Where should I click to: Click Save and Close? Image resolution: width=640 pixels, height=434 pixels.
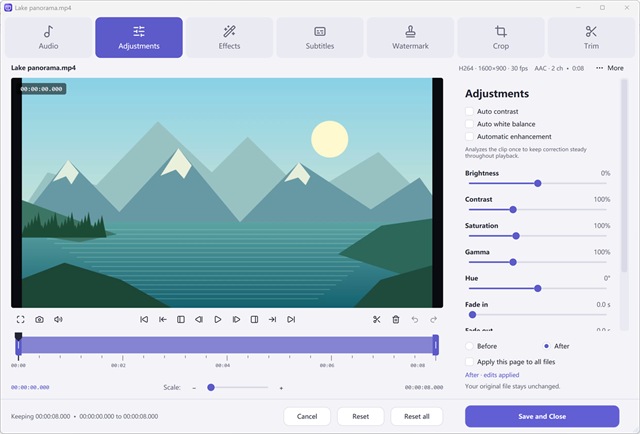pos(542,416)
